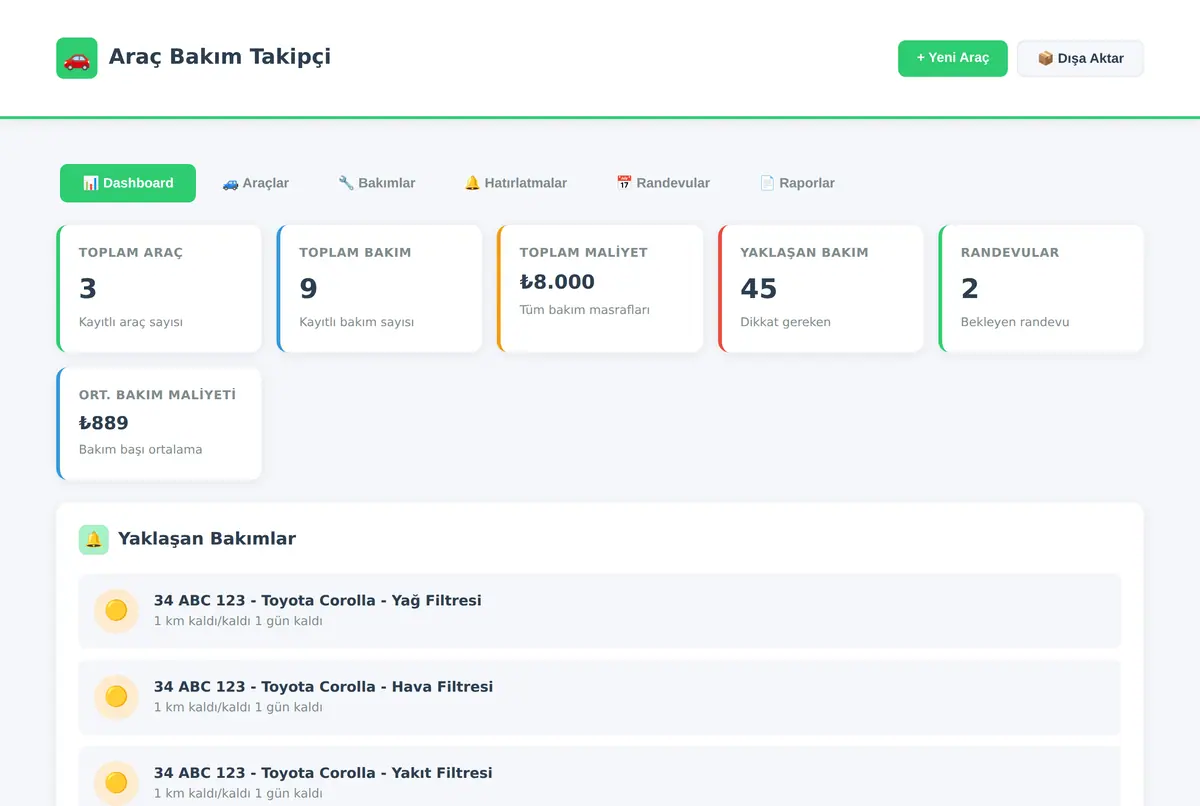Image resolution: width=1200 pixels, height=806 pixels.
Task: Select the Ort. Bakım Maliyeti card
Action: 159,423
